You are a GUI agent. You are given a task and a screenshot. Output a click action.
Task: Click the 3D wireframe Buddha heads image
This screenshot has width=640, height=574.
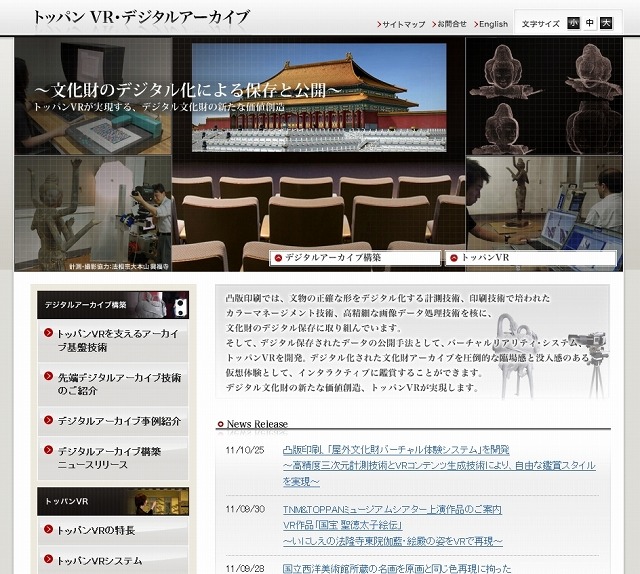point(544,96)
